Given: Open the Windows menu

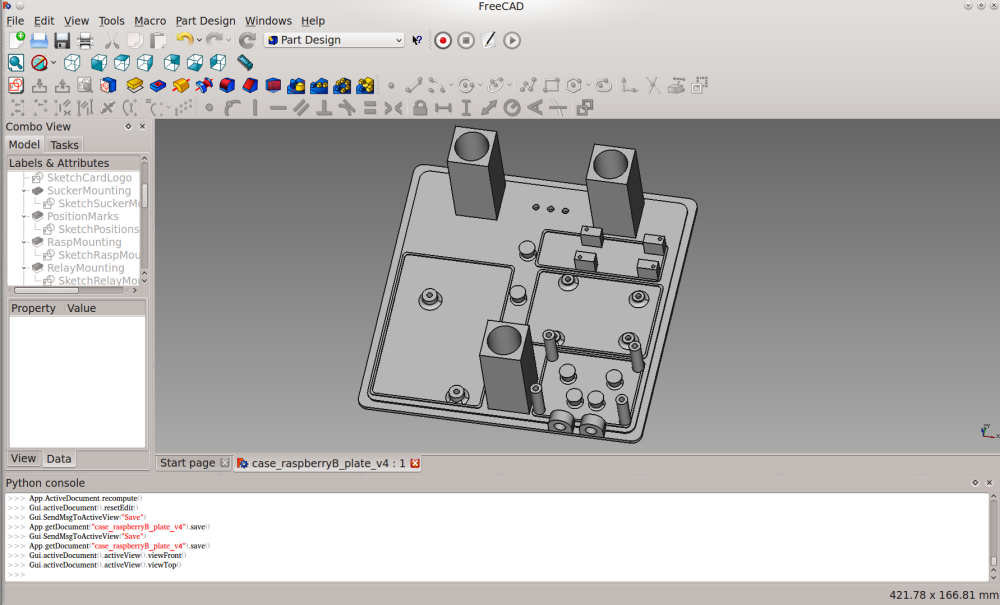Looking at the screenshot, I should (268, 21).
